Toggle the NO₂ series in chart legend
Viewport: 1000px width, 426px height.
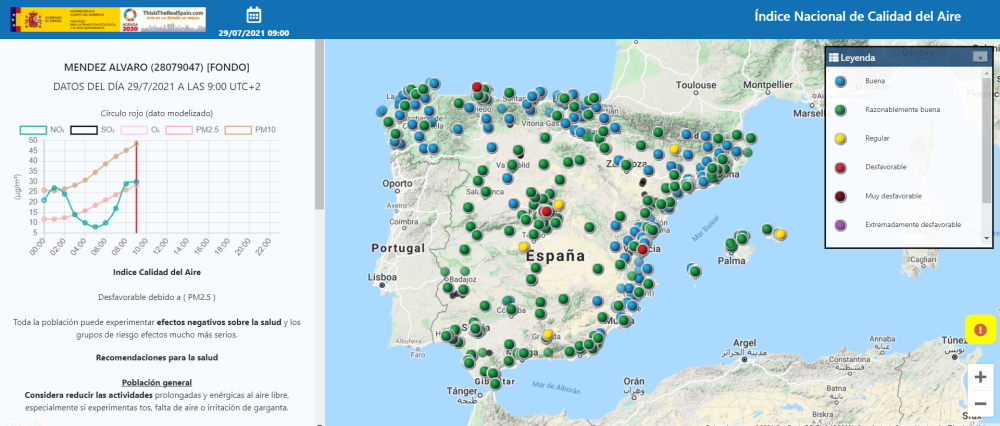coord(45,129)
